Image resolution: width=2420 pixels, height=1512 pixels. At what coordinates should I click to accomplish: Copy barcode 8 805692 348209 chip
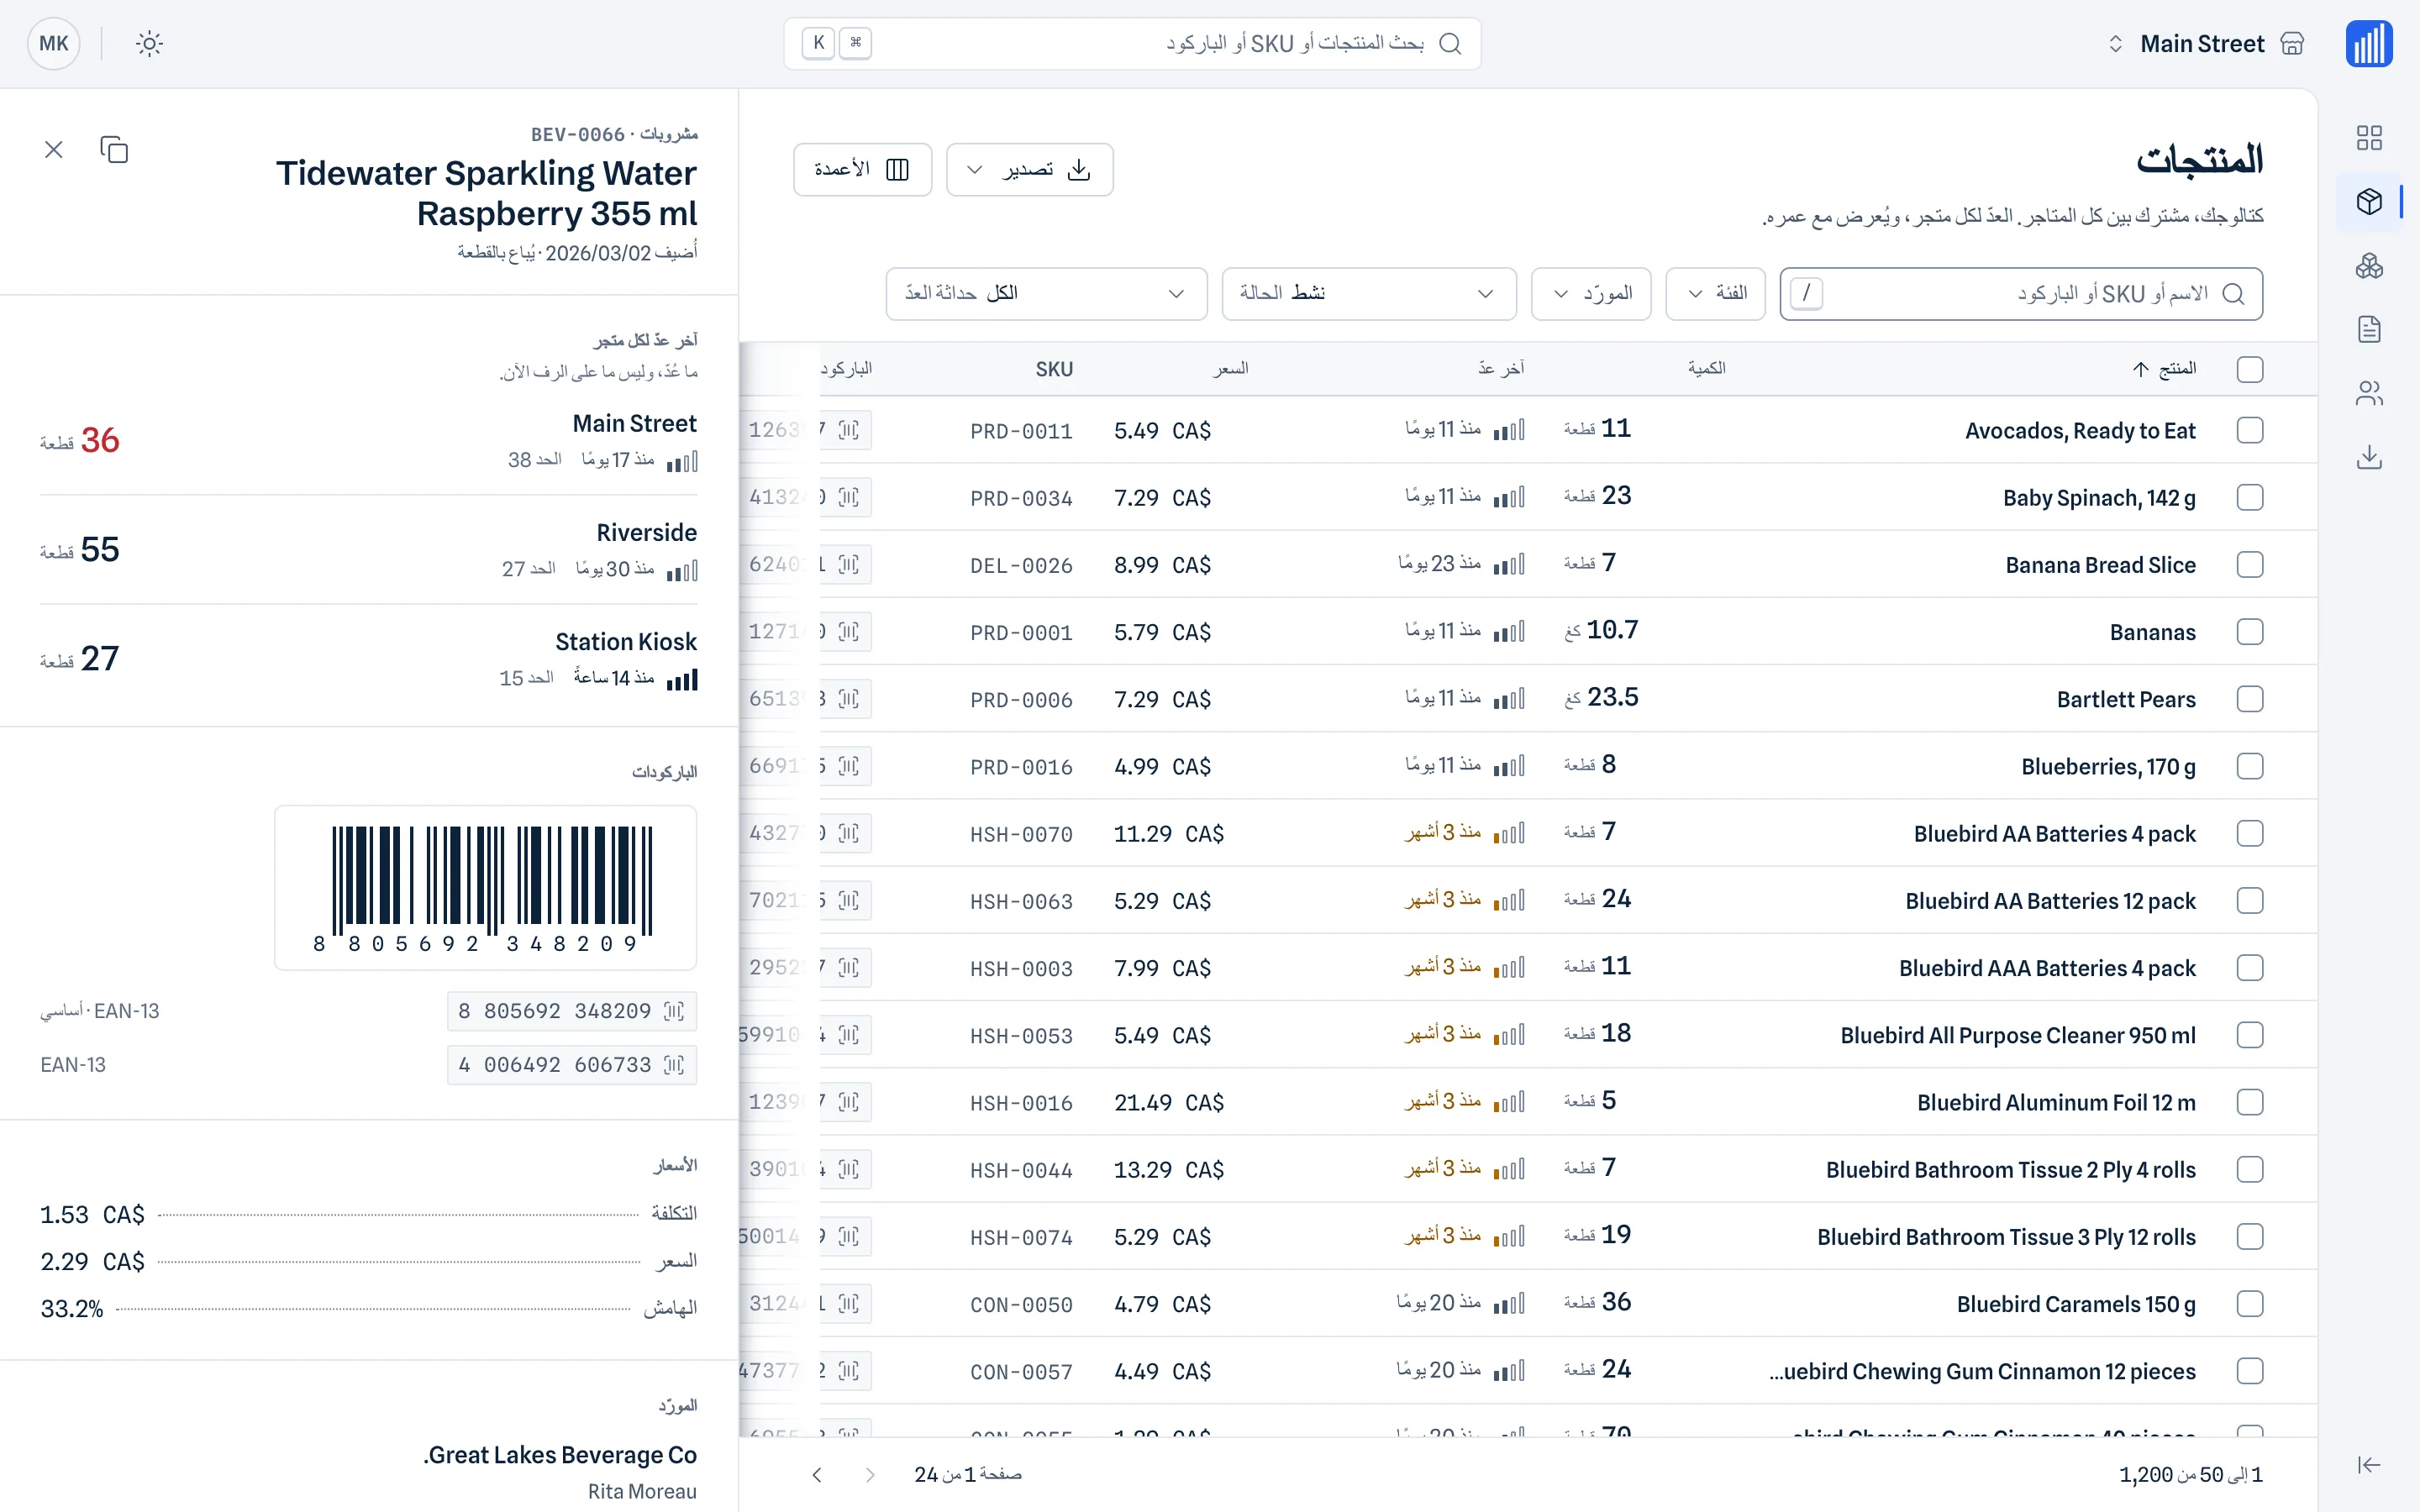point(571,1011)
